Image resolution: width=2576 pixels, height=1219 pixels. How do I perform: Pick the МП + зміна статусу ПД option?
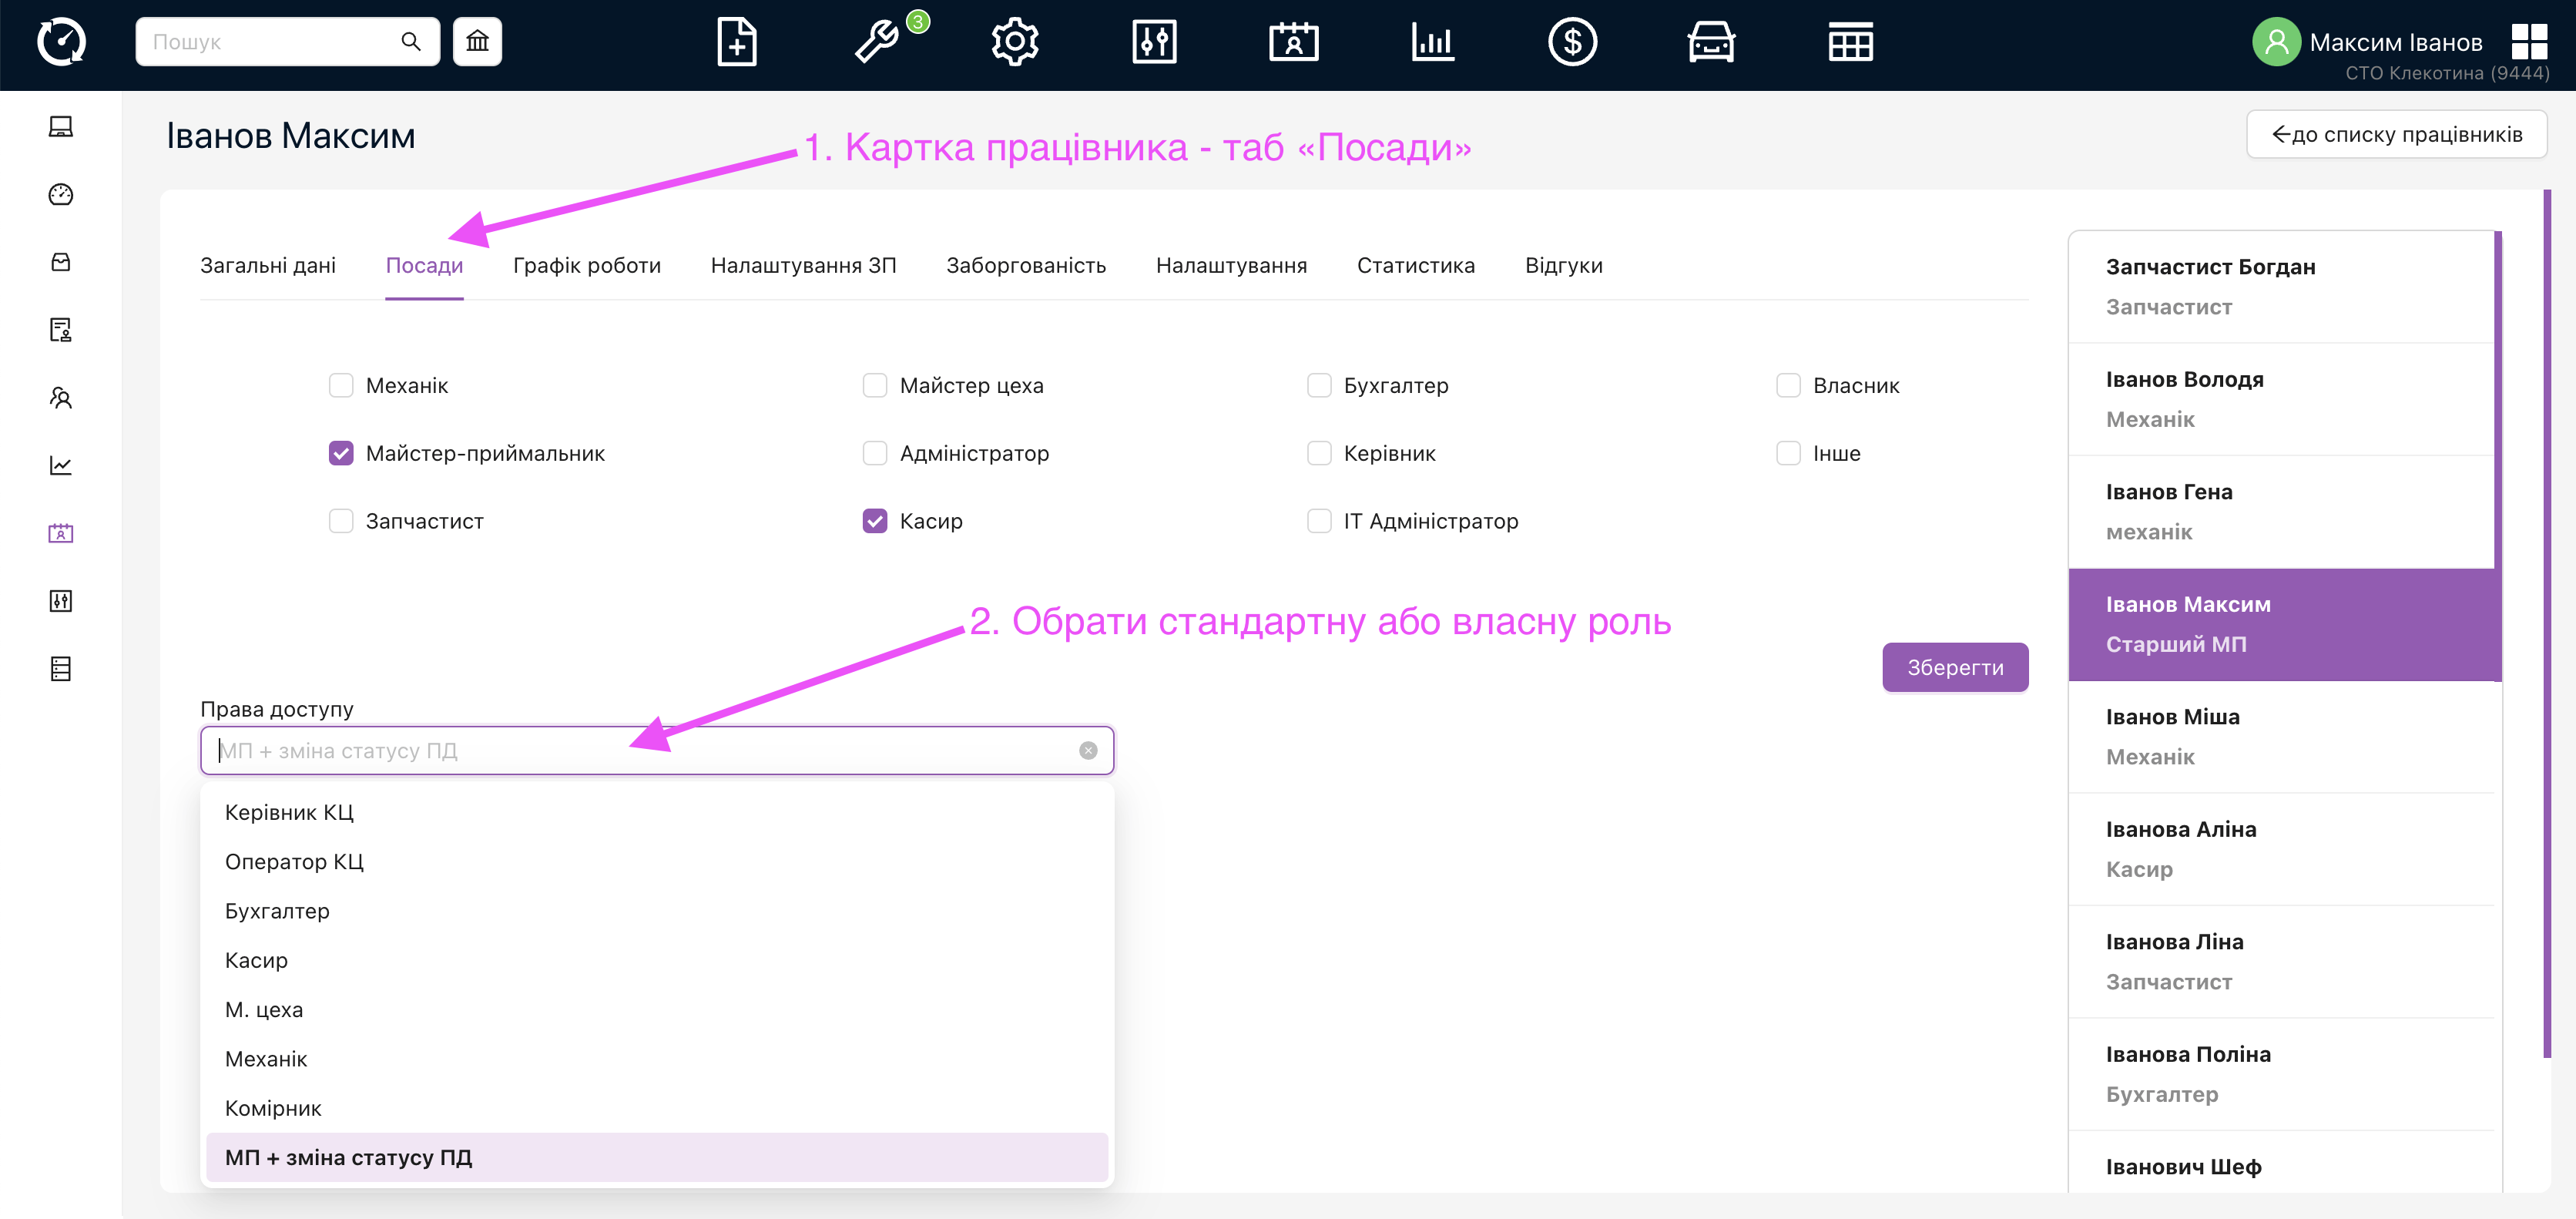point(348,1158)
